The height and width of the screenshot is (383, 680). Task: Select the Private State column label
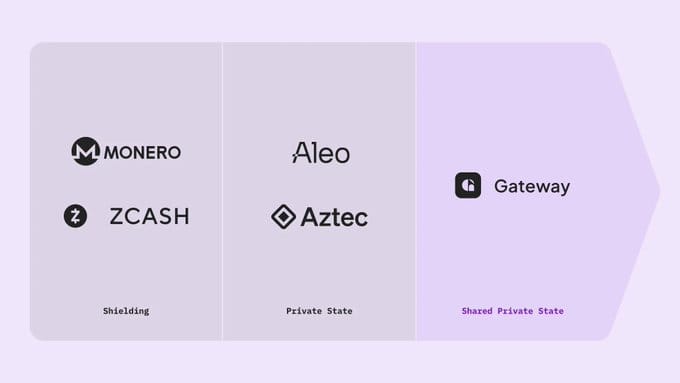point(319,311)
